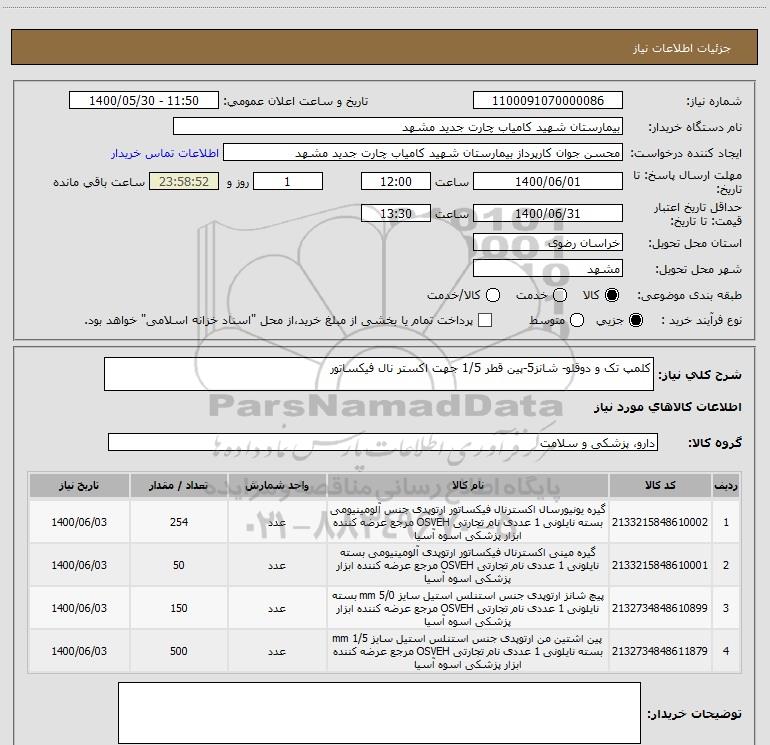Select the متوسط purchase type radio

coord(577,320)
